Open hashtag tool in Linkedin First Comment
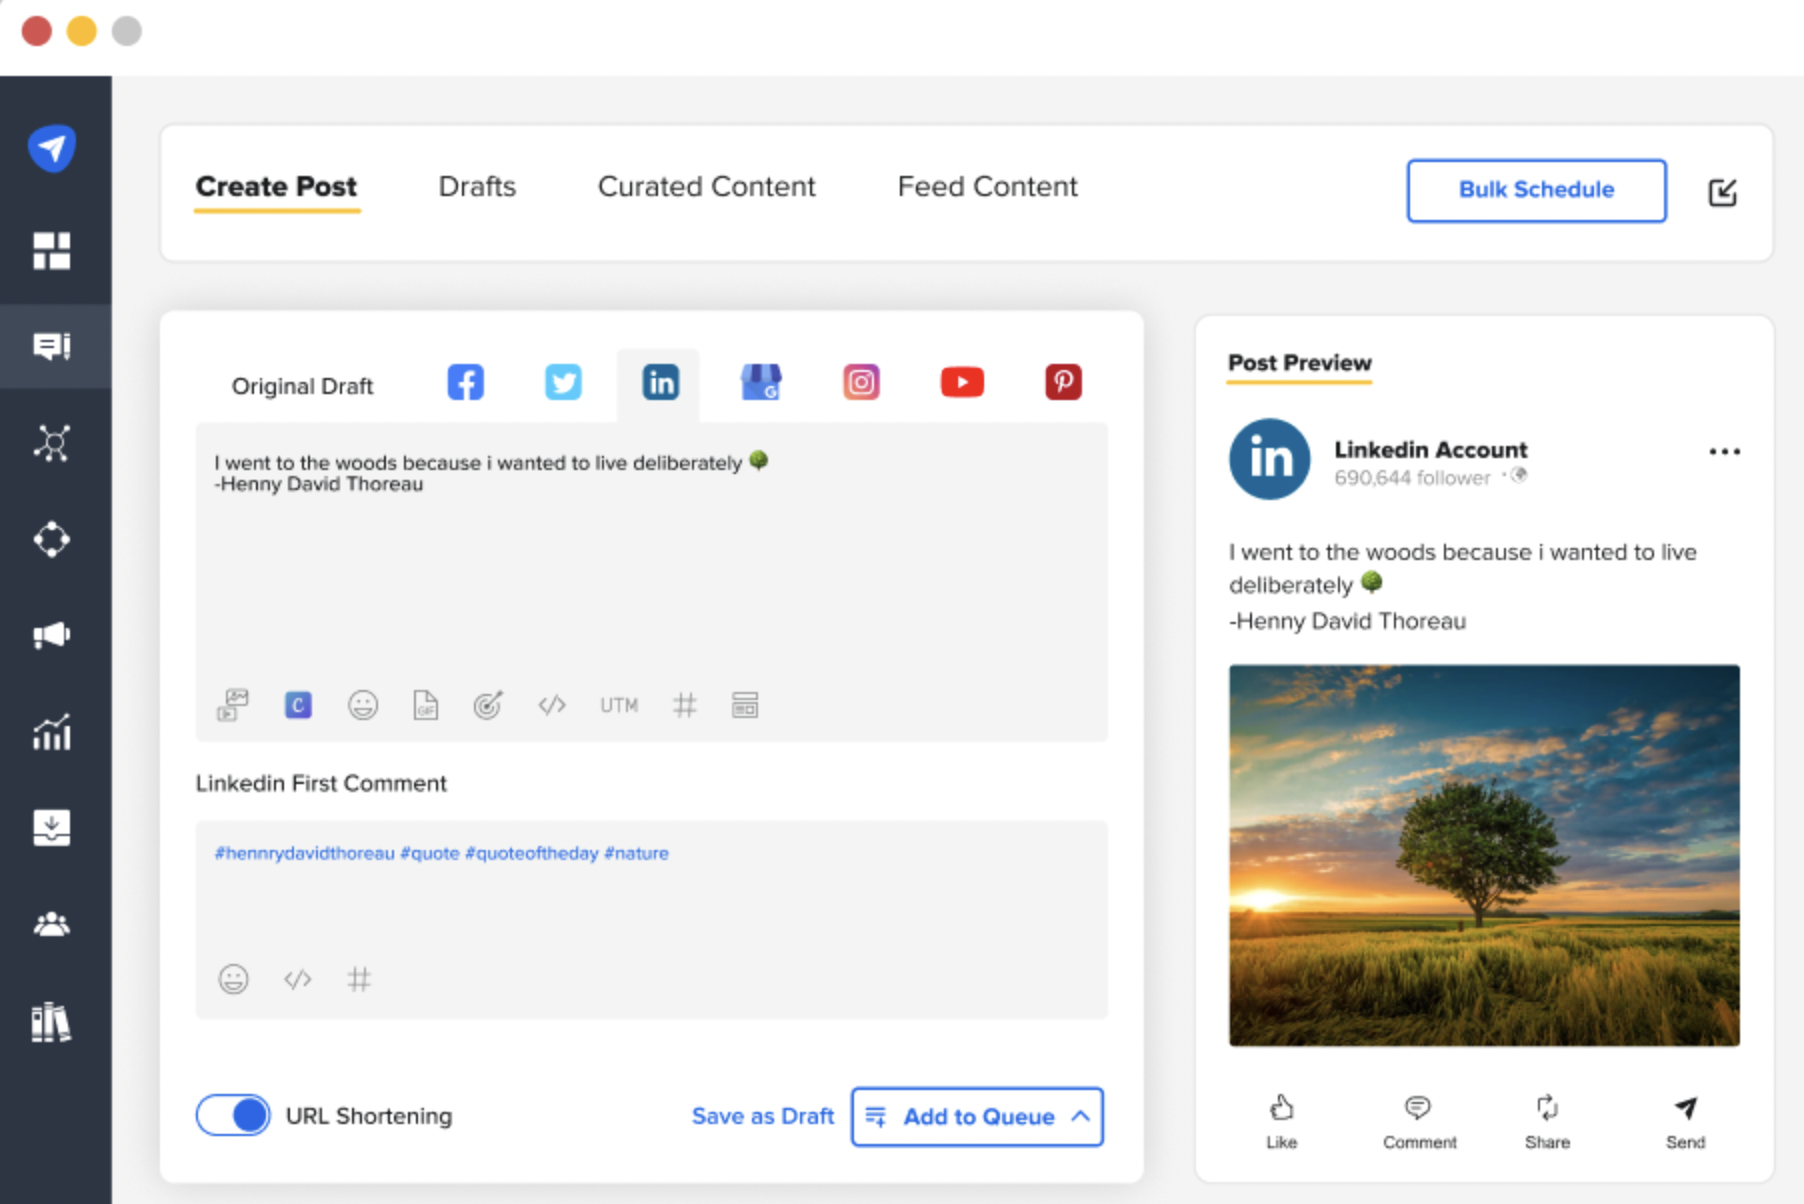Screen dimensions: 1804x1204 (359, 979)
